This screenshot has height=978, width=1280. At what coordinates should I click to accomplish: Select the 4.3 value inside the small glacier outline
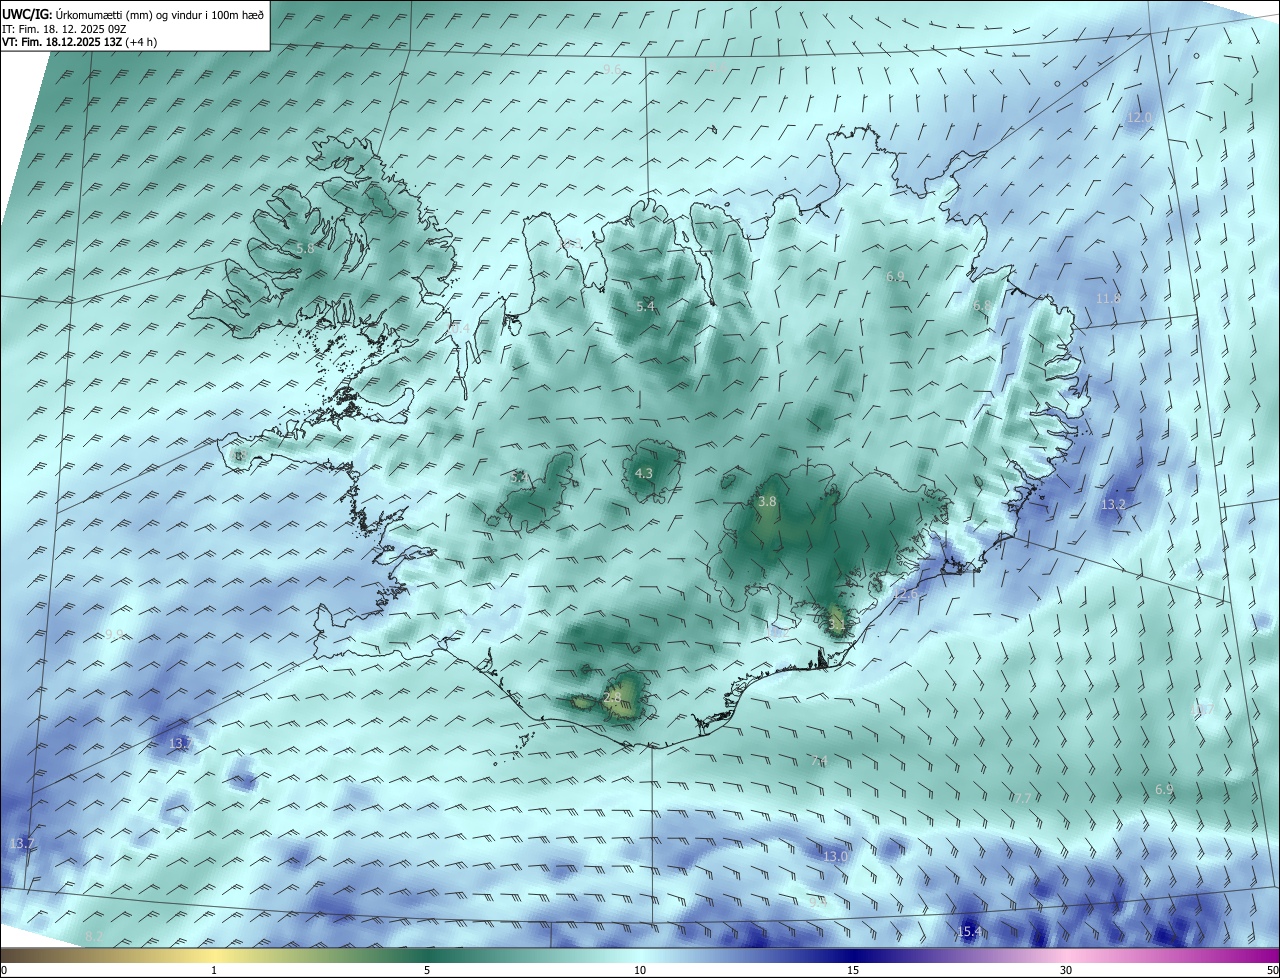tap(644, 473)
